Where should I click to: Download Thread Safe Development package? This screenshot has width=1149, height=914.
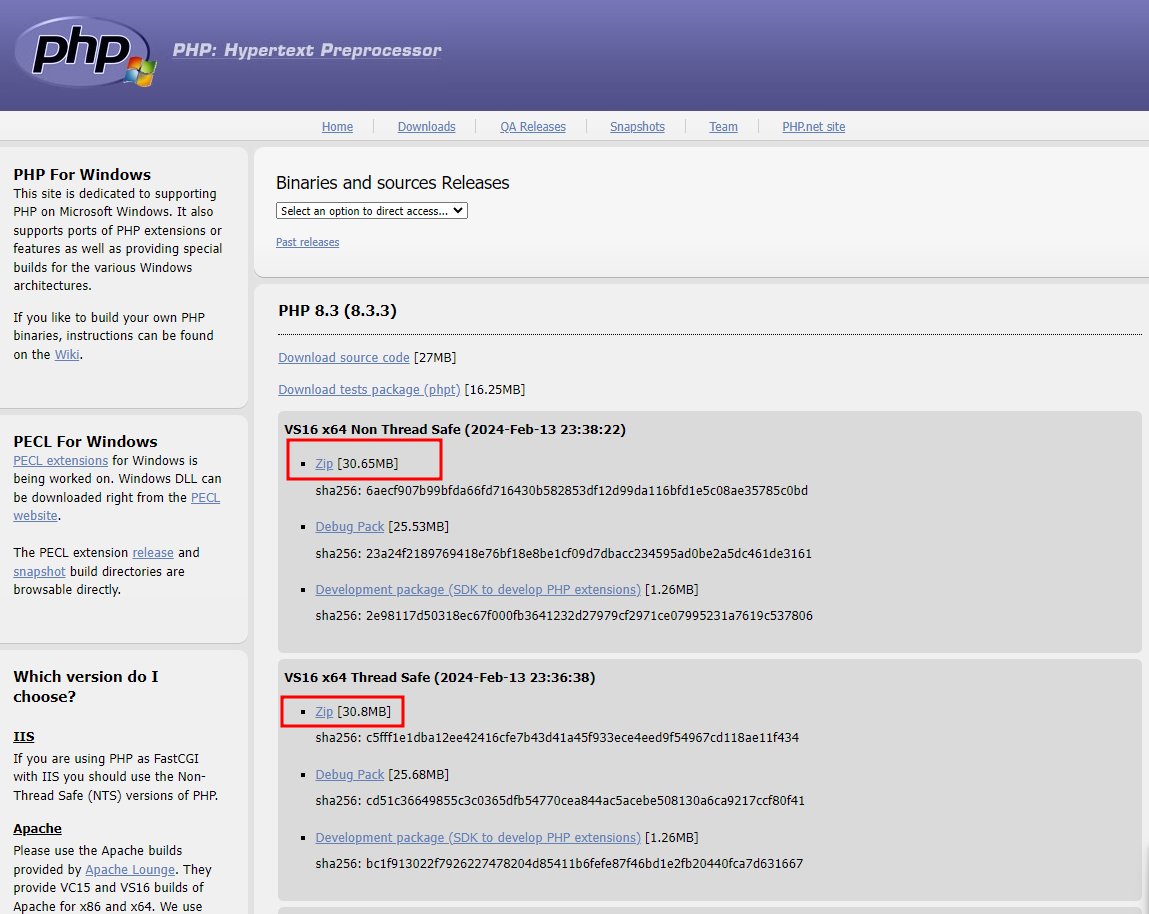pos(478,838)
